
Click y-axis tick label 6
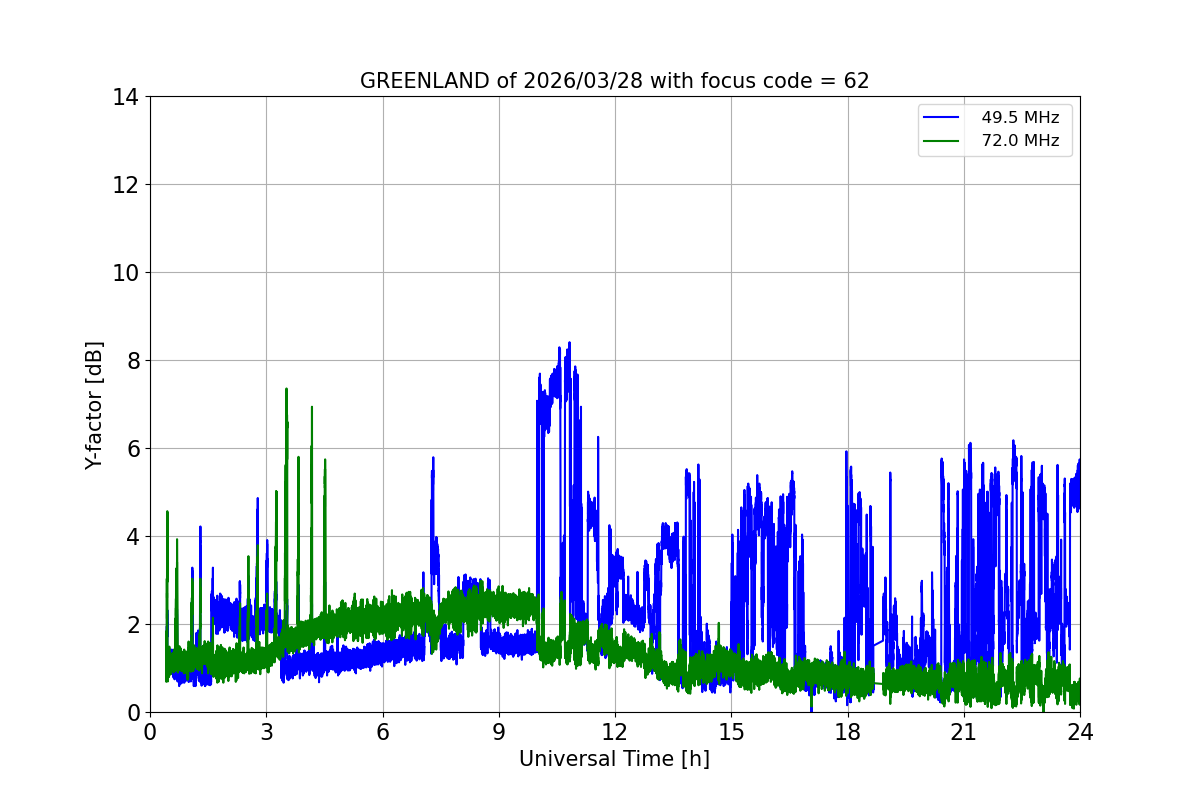click(x=132, y=449)
